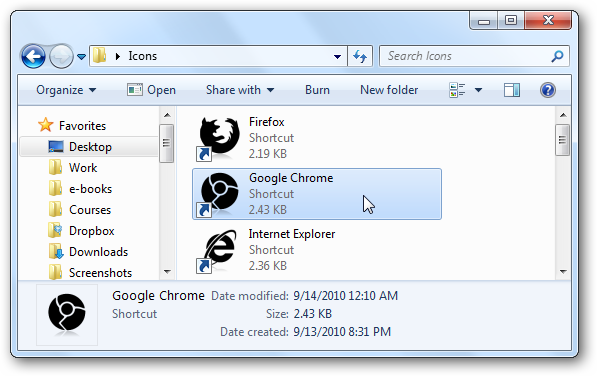597x376 pixels.
Task: Focus the Search Icons field
Action: coord(474,56)
